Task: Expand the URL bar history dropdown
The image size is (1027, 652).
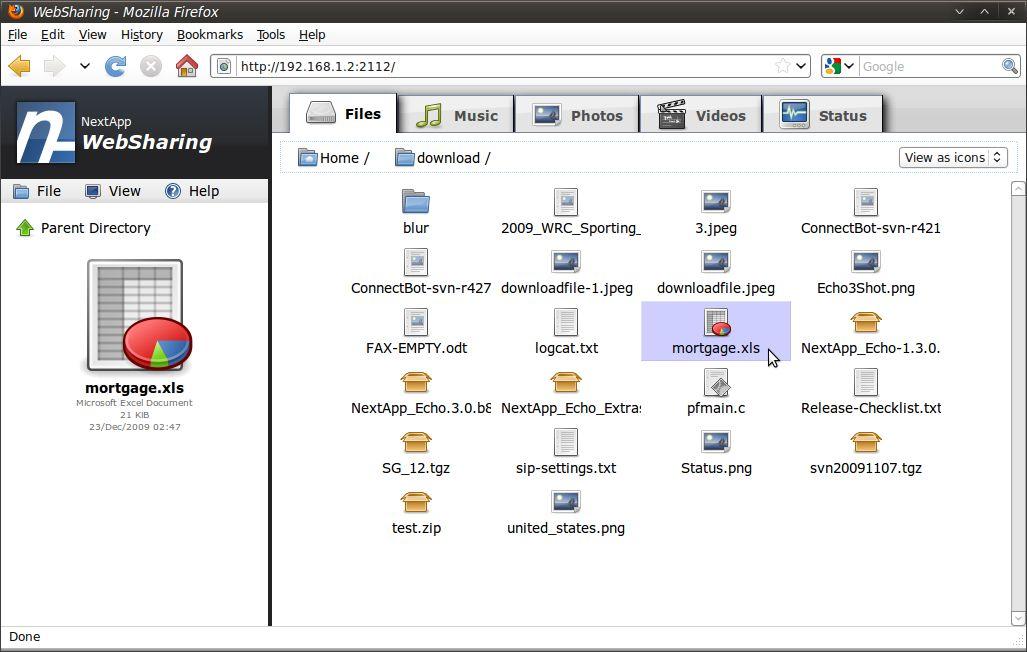Action: [x=801, y=66]
